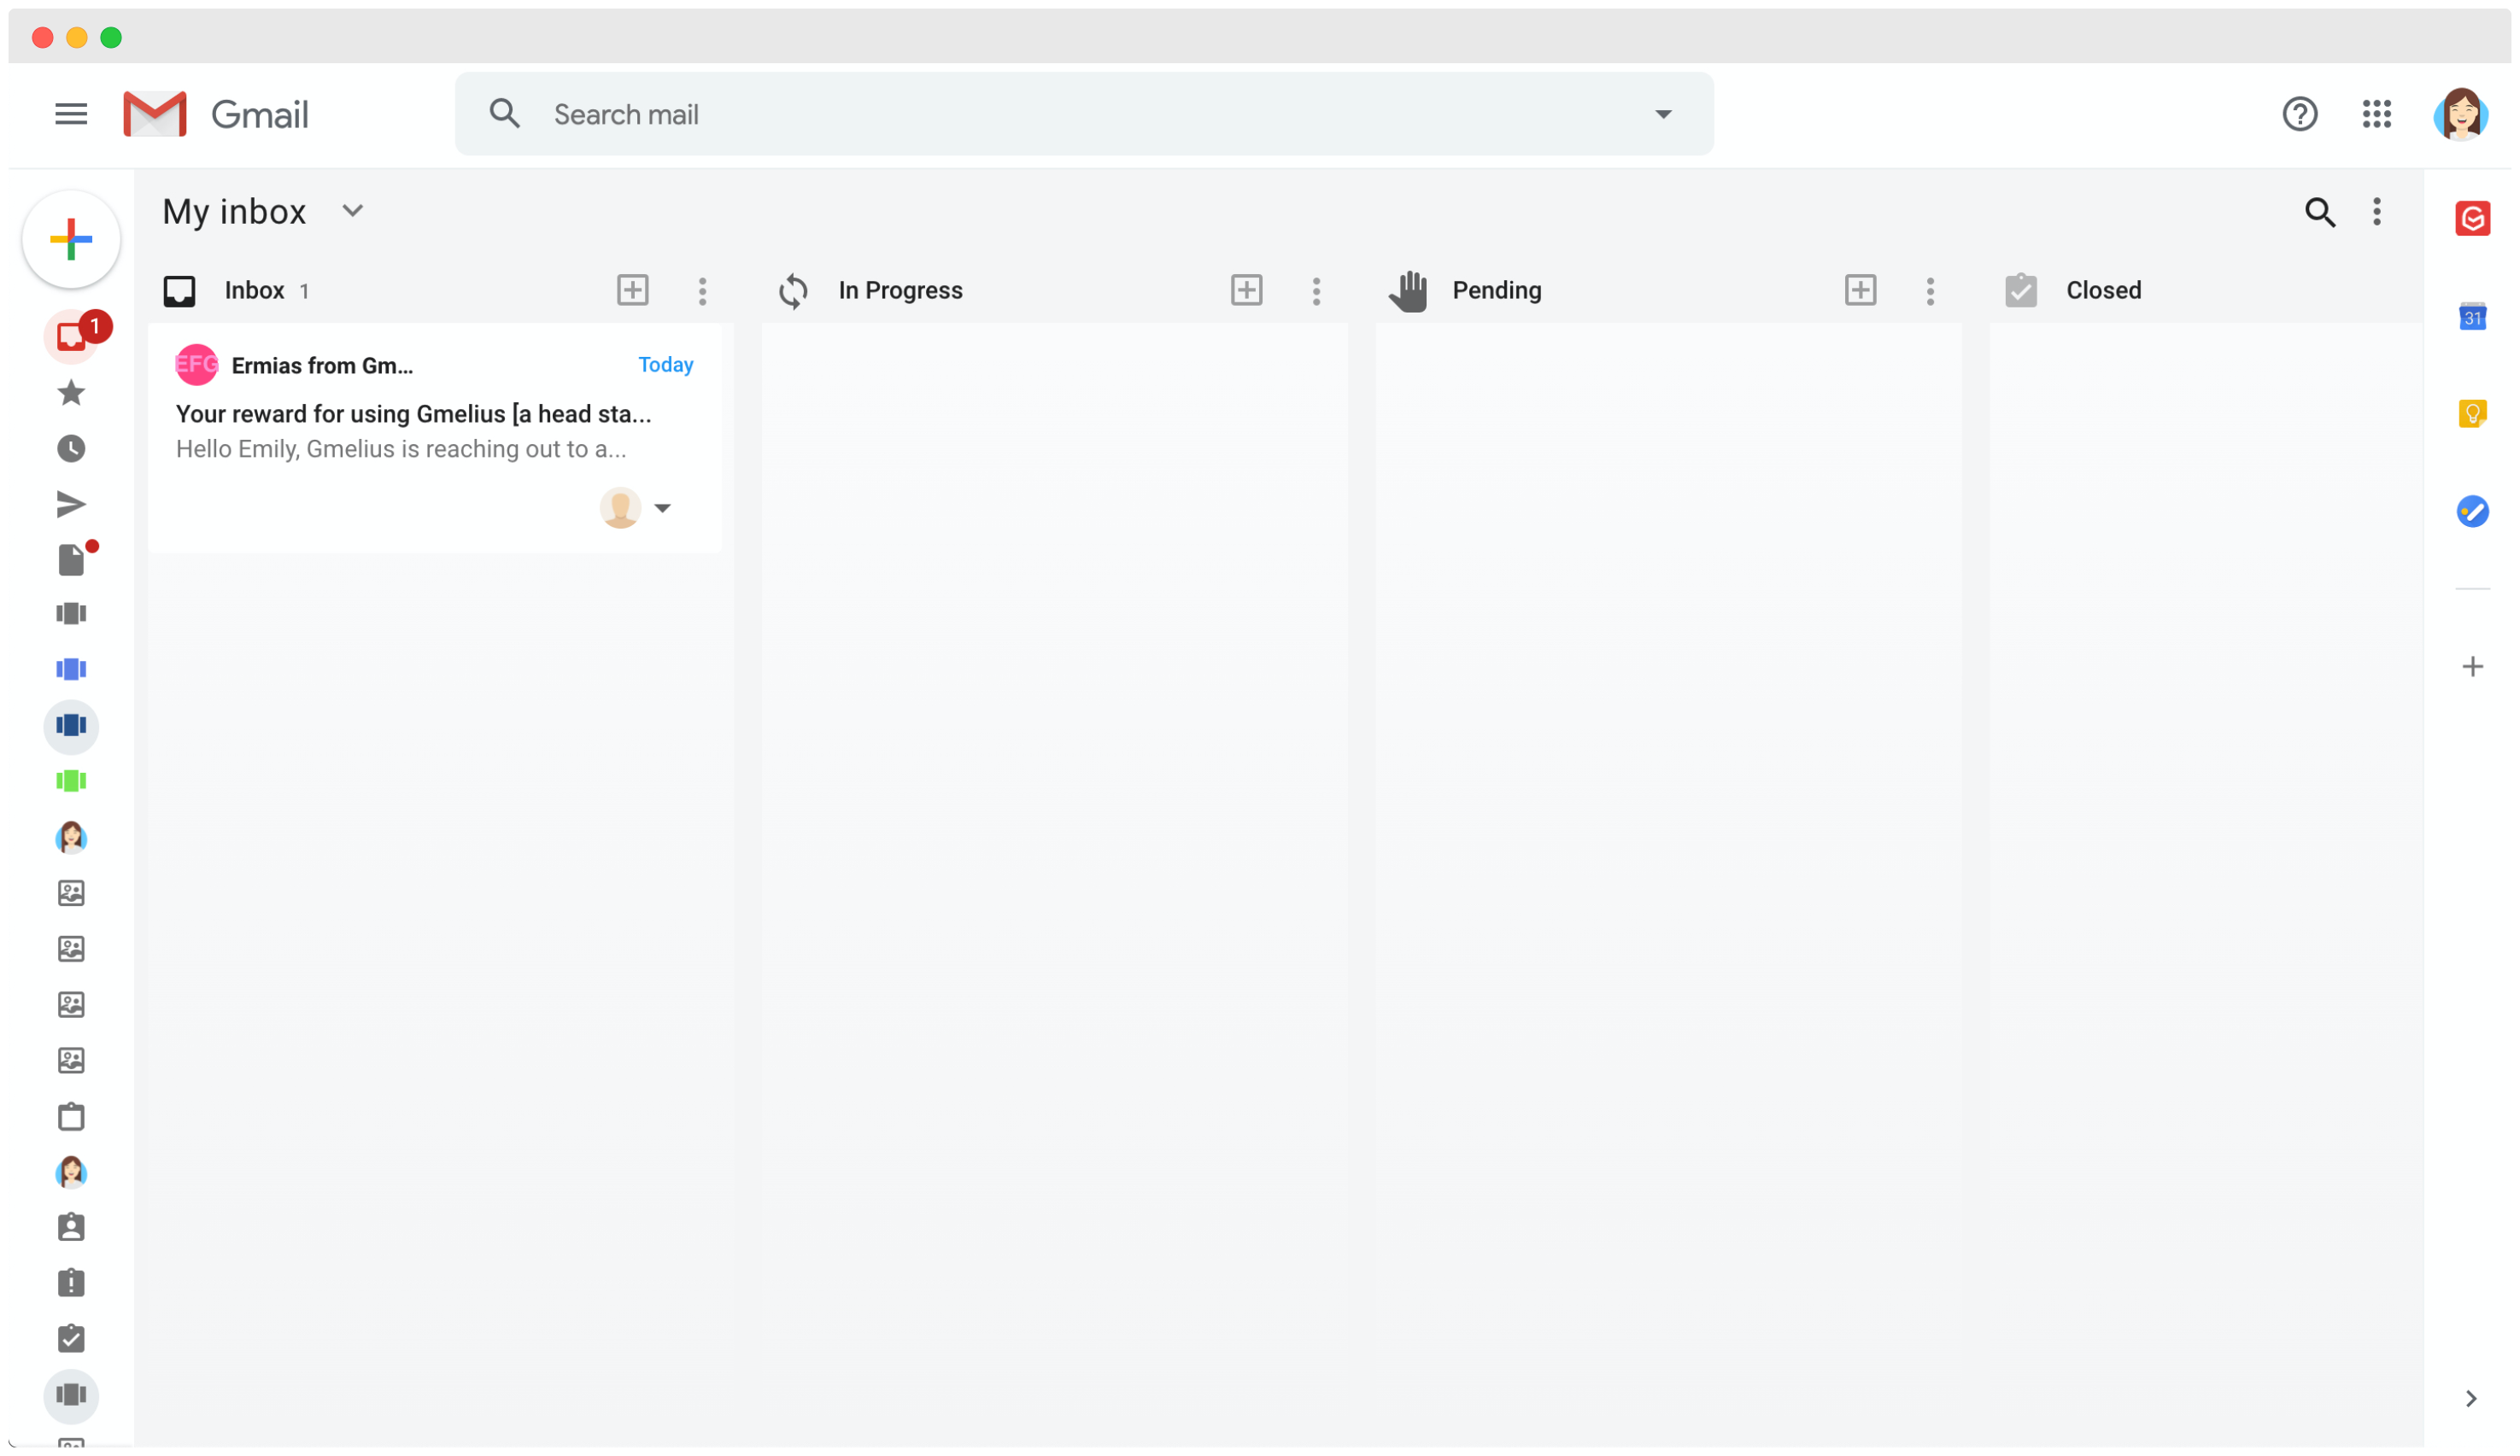The width and height of the screenshot is (2520, 1456).
Task: Hide the side panel with chevron arrow
Action: pos(2470,1398)
